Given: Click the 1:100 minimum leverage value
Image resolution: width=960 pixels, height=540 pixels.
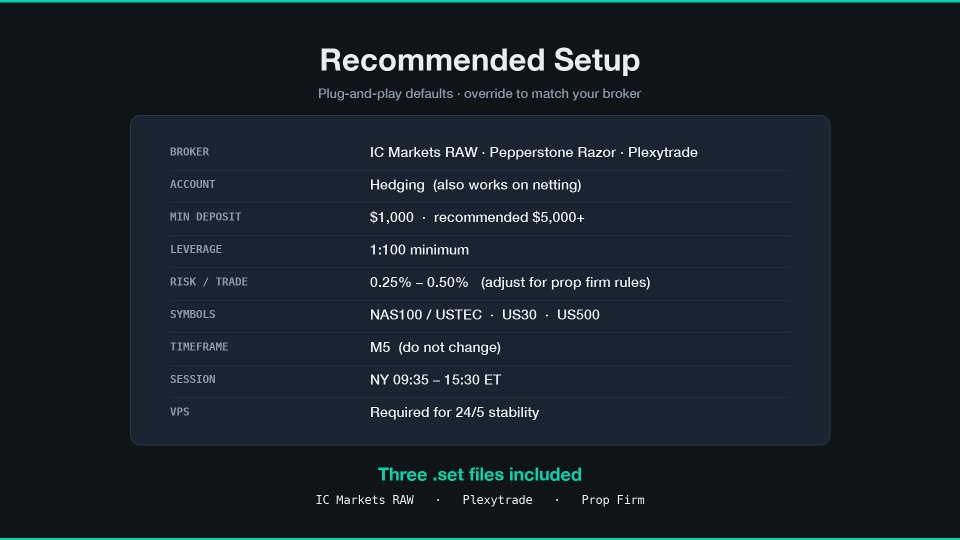Looking at the screenshot, I should (x=419, y=250).
